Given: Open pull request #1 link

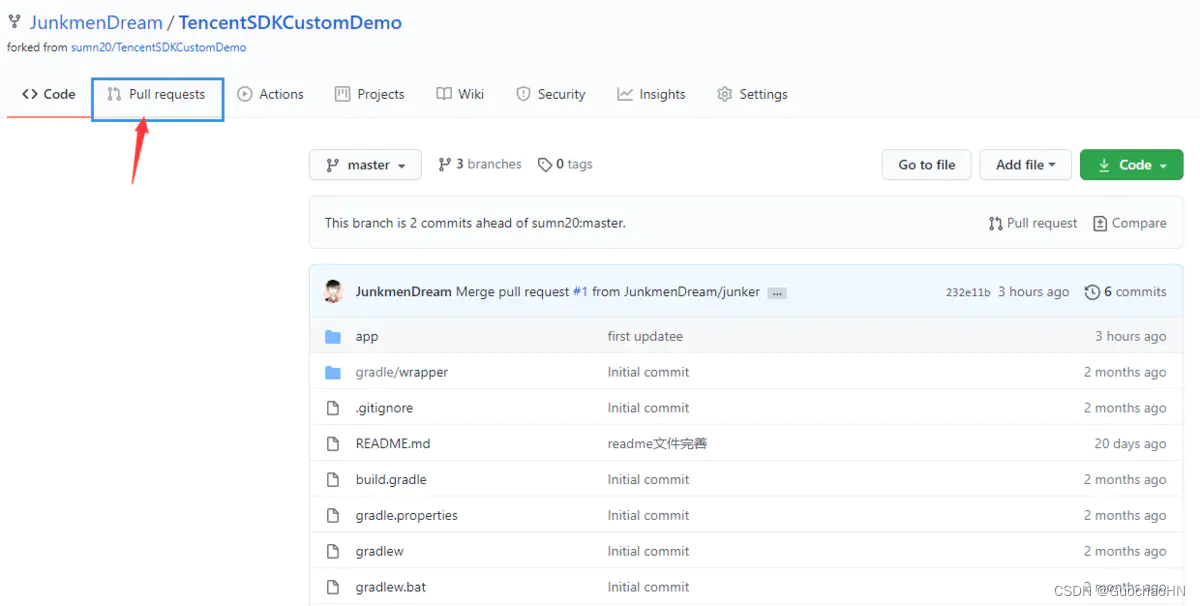Looking at the screenshot, I should (x=580, y=292).
